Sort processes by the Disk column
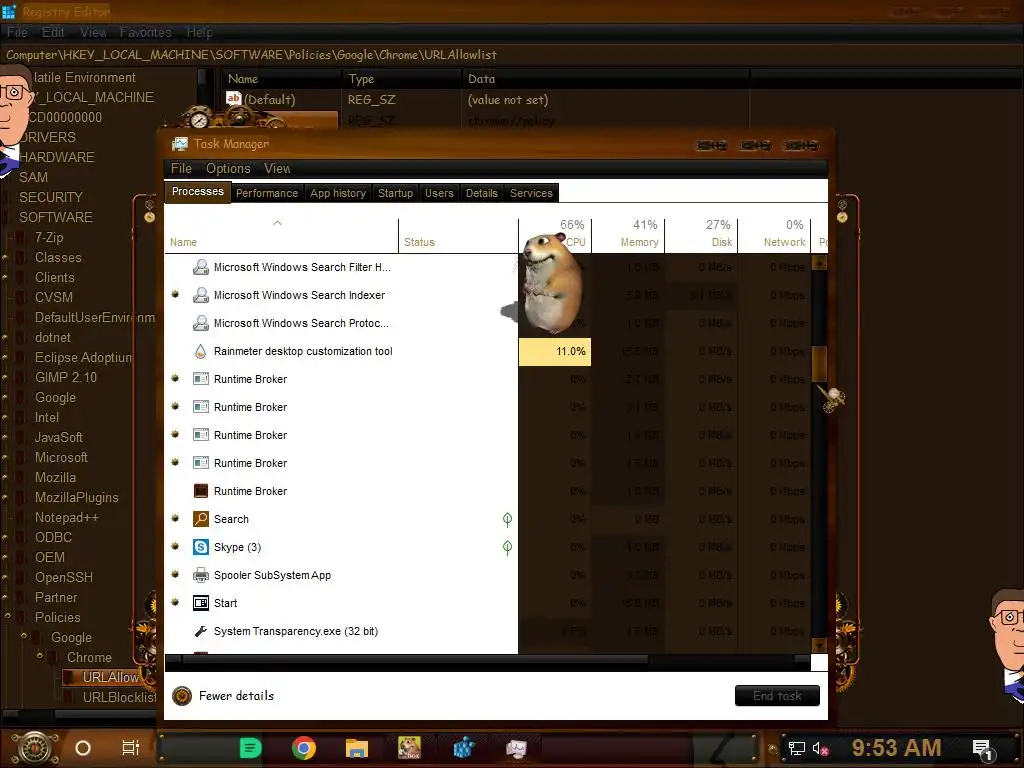 [701, 234]
